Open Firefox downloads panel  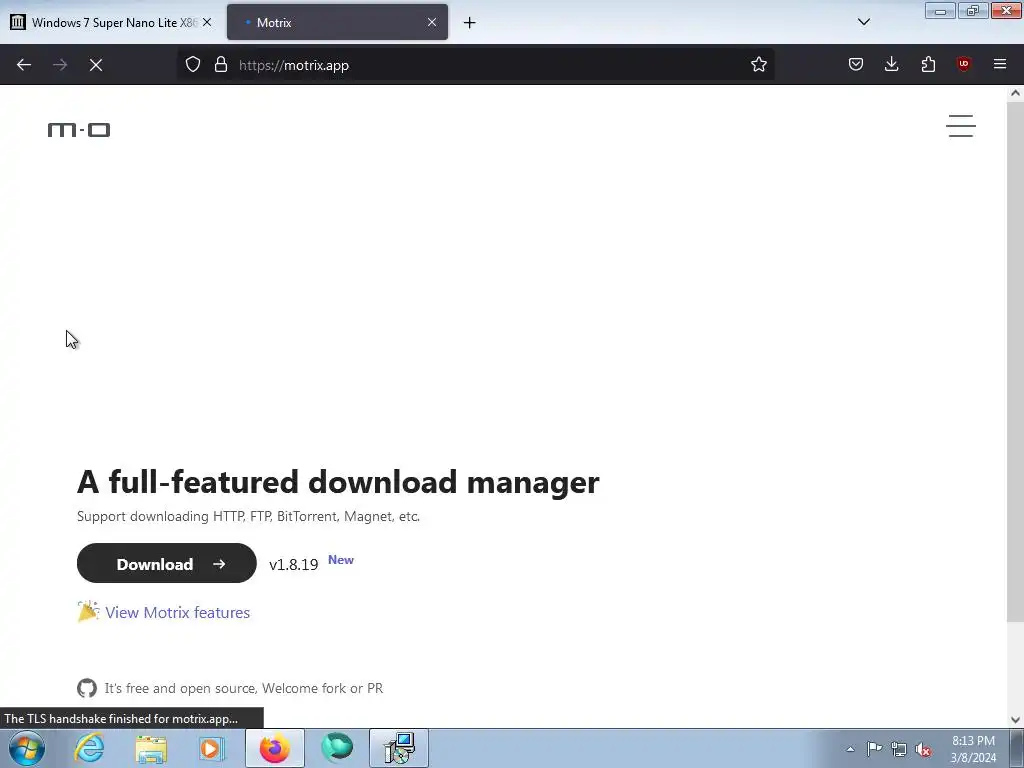pos(891,64)
